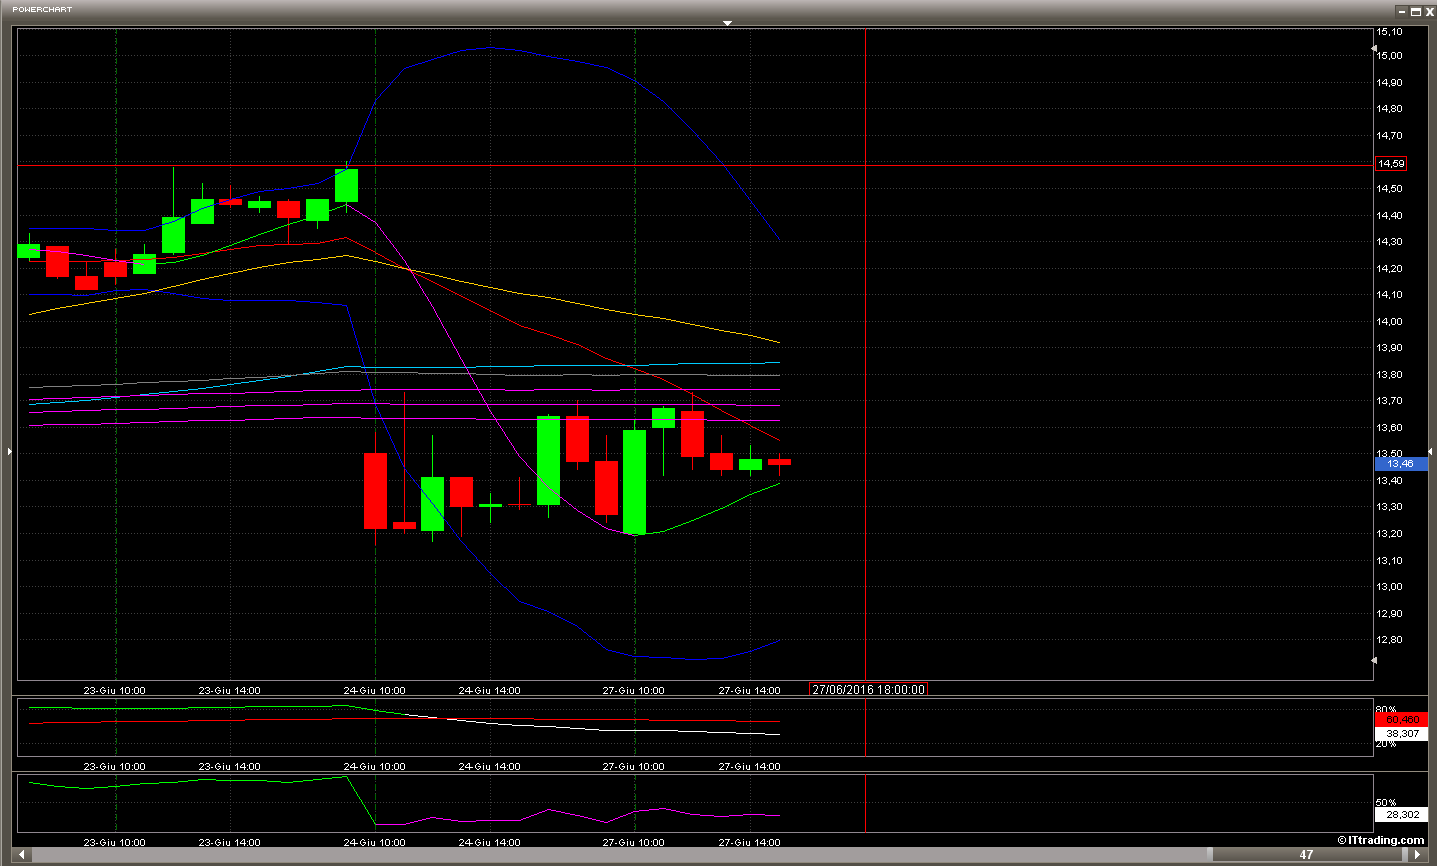Viewport: 1437px width, 866px height.
Task: Open the left side panel arrow
Action: pos(10,452)
